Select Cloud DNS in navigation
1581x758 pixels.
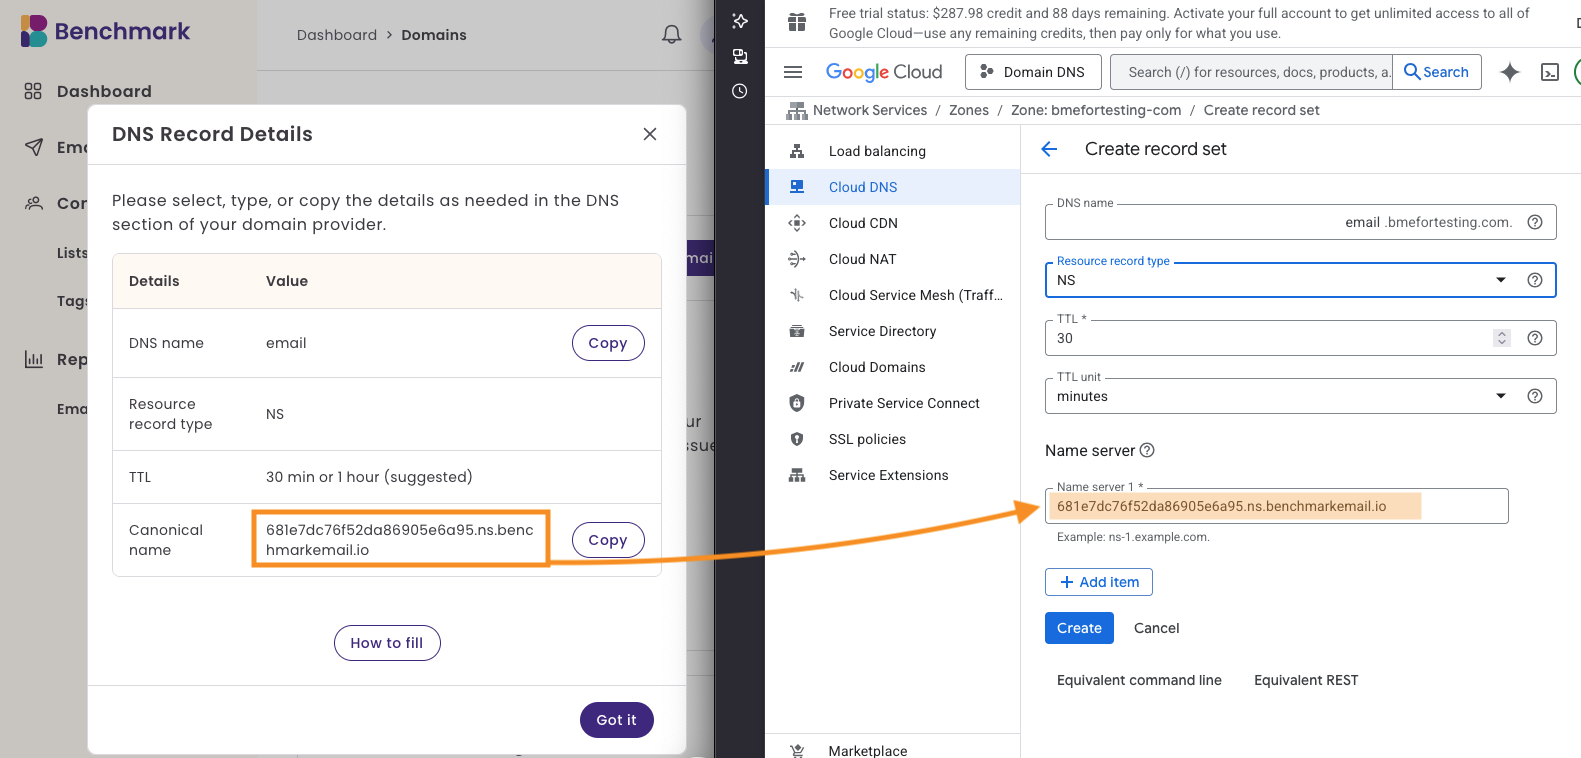(x=893, y=187)
